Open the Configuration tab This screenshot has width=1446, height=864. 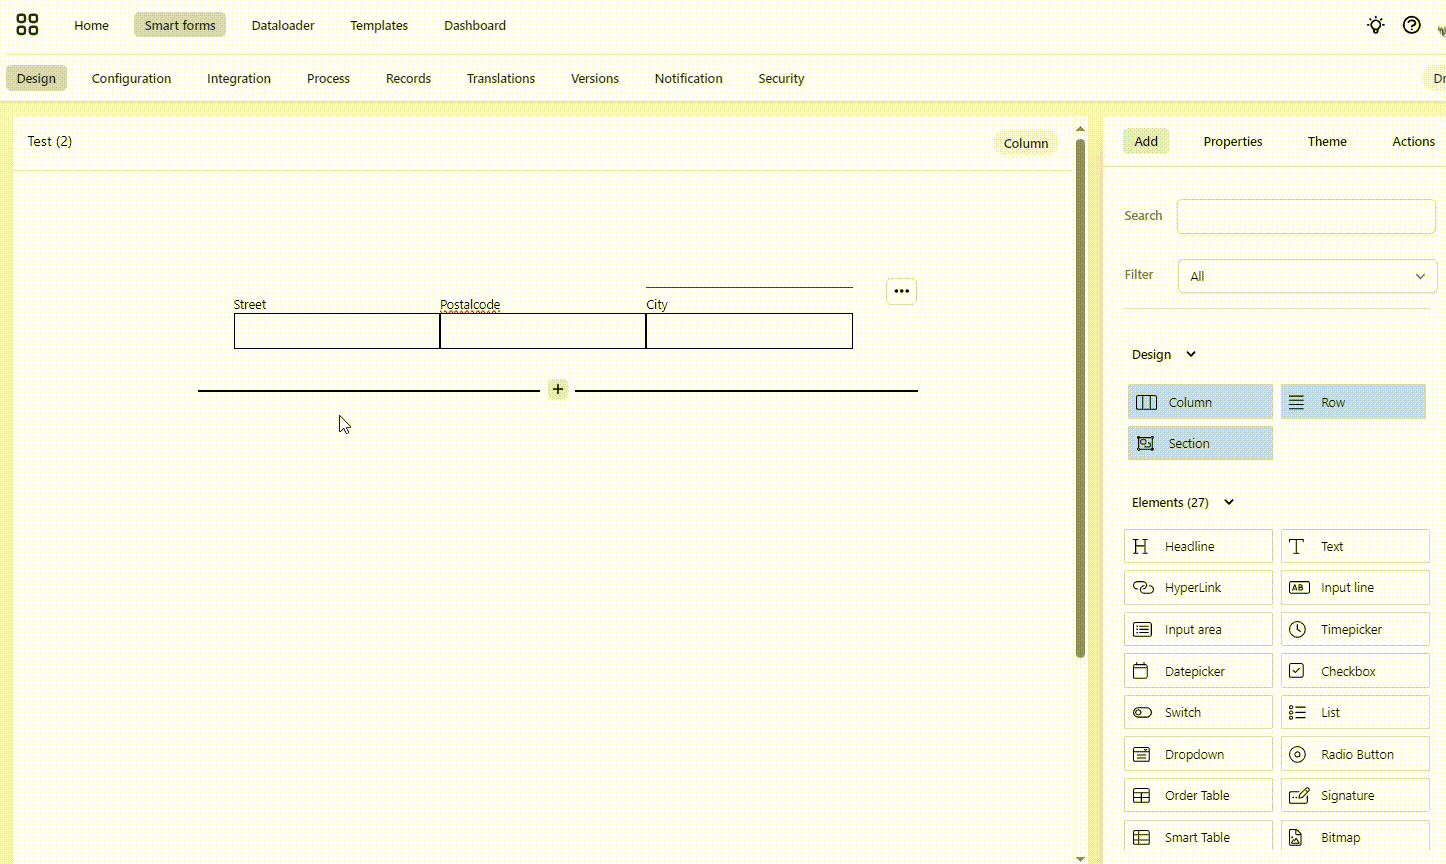click(131, 79)
